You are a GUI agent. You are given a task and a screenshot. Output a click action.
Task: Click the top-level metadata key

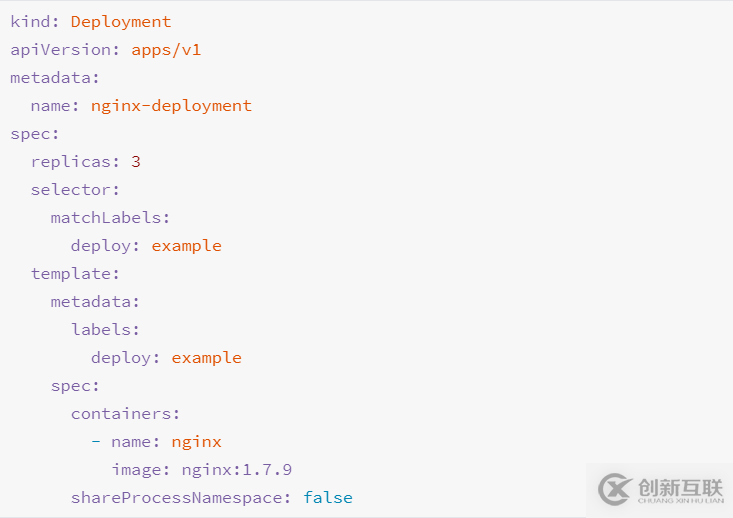[x=53, y=77]
